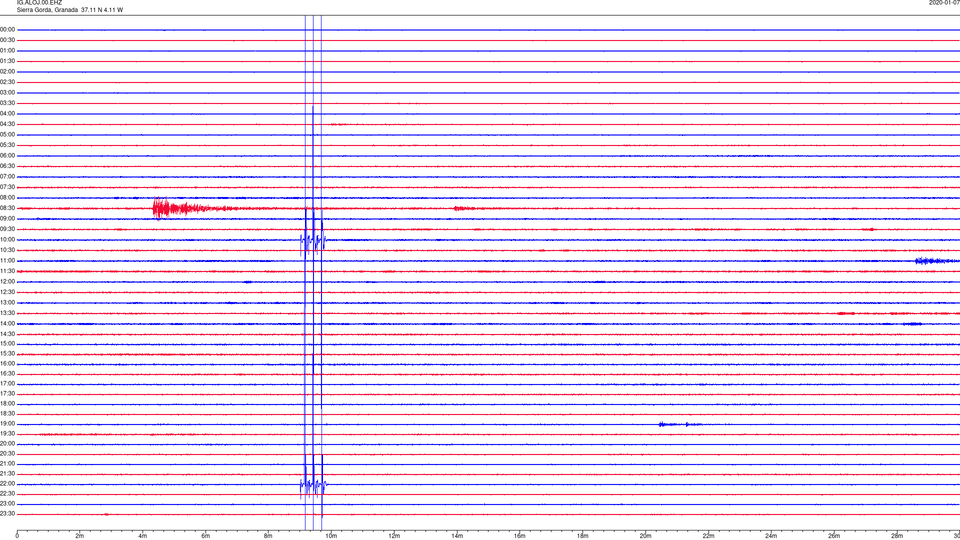The image size is (960, 540).
Task: Click the '04:00' row label
Action: 7,114
